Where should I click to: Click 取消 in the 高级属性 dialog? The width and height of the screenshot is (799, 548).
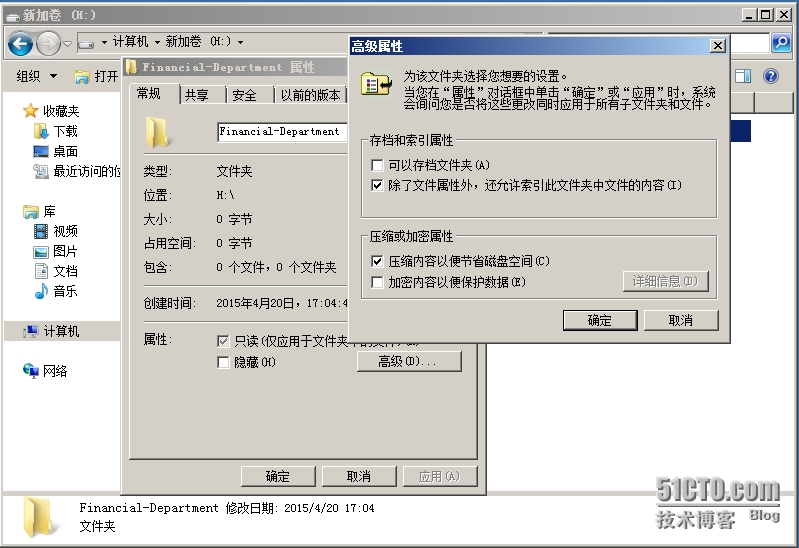click(x=681, y=321)
